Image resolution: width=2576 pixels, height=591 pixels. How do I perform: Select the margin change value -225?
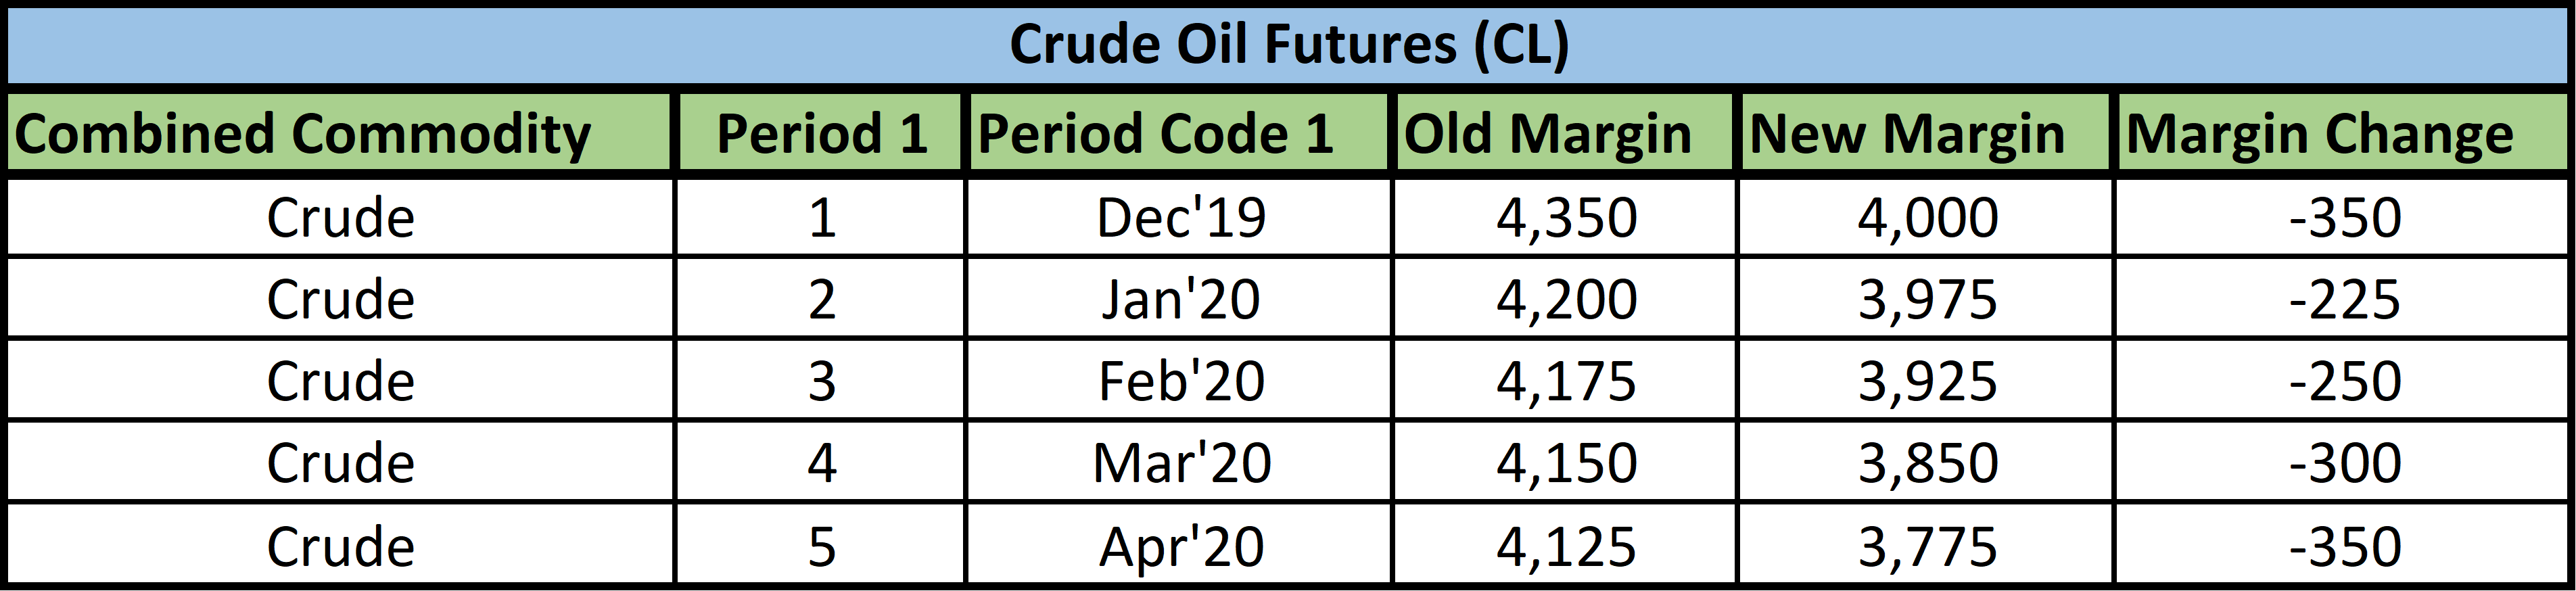click(2344, 300)
